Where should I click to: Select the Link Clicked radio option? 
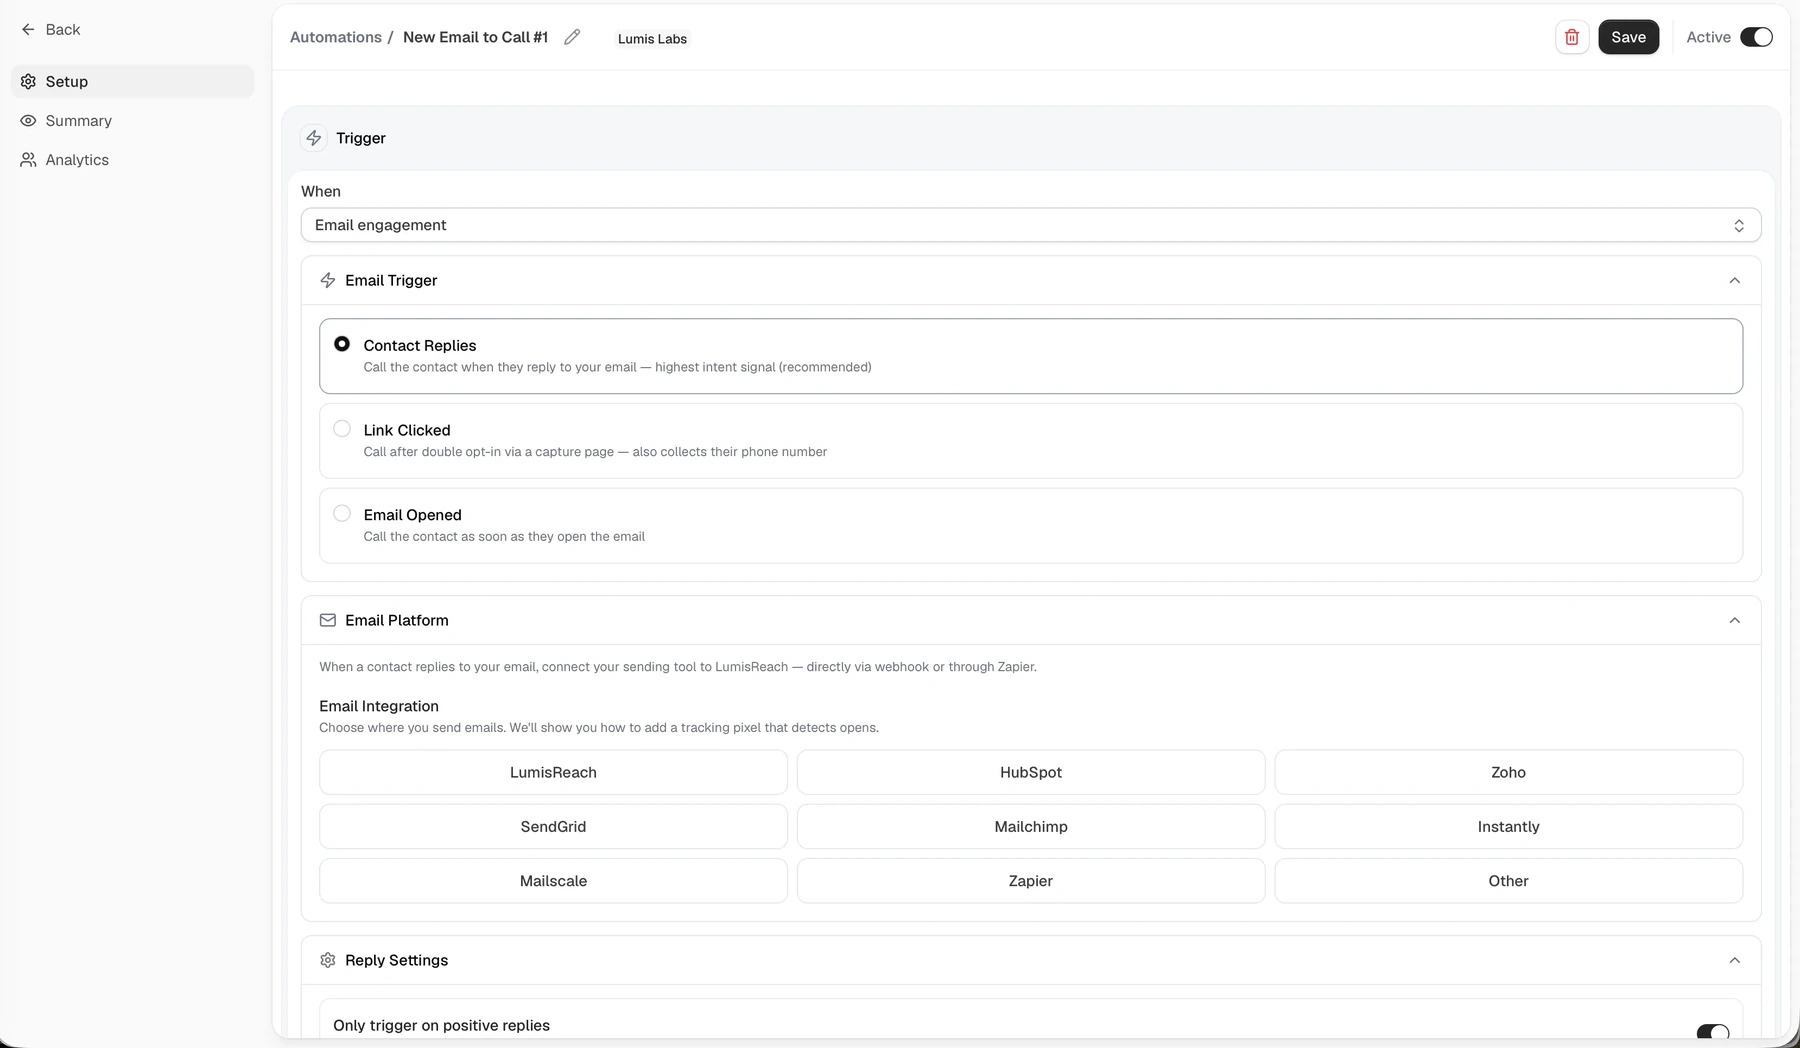point(342,429)
